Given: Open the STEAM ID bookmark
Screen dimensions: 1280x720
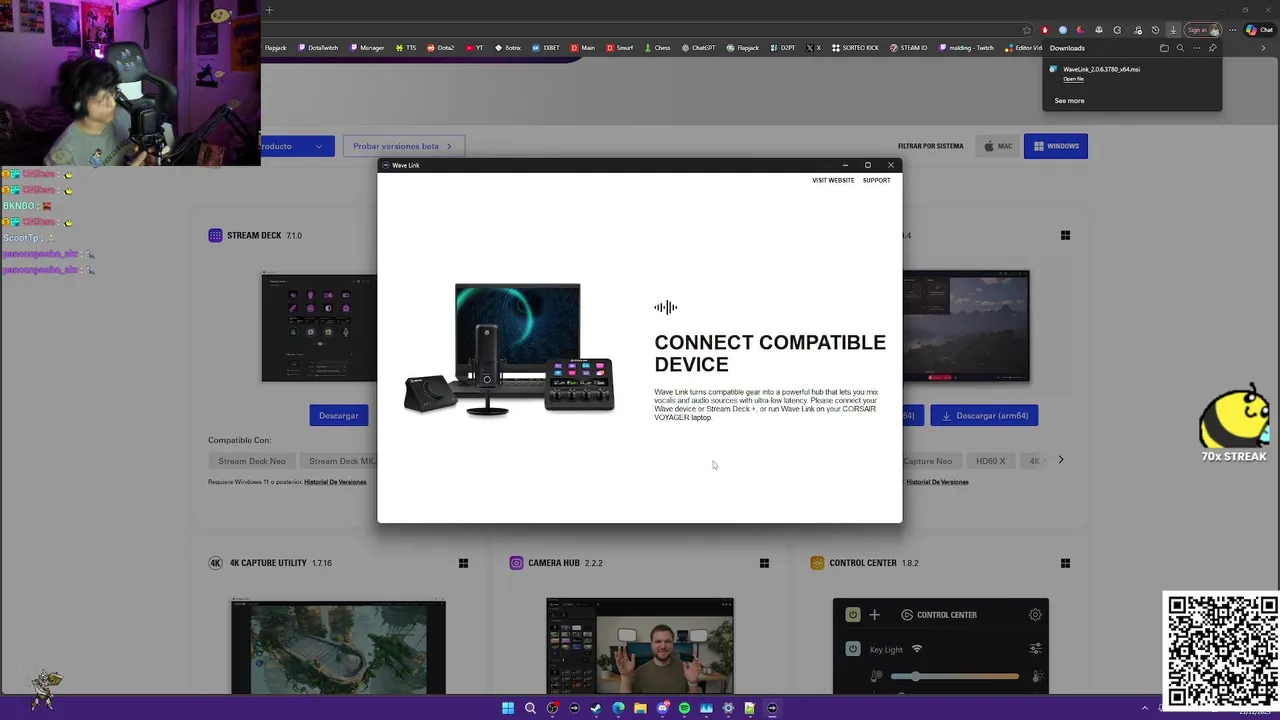Looking at the screenshot, I should tap(908, 48).
